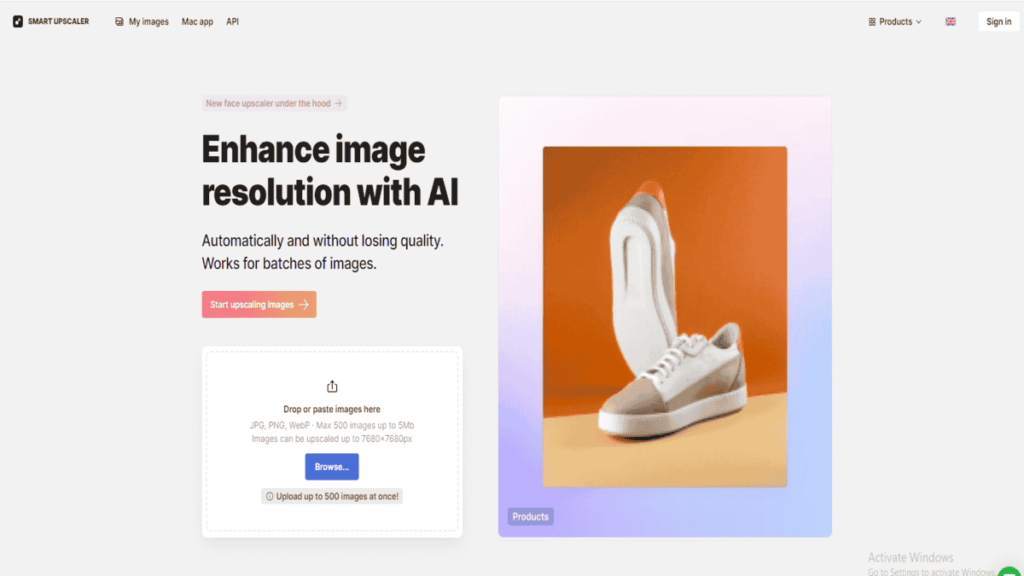The width and height of the screenshot is (1024, 576).
Task: Click the My images gallery icon
Action: pyautogui.click(x=119, y=22)
